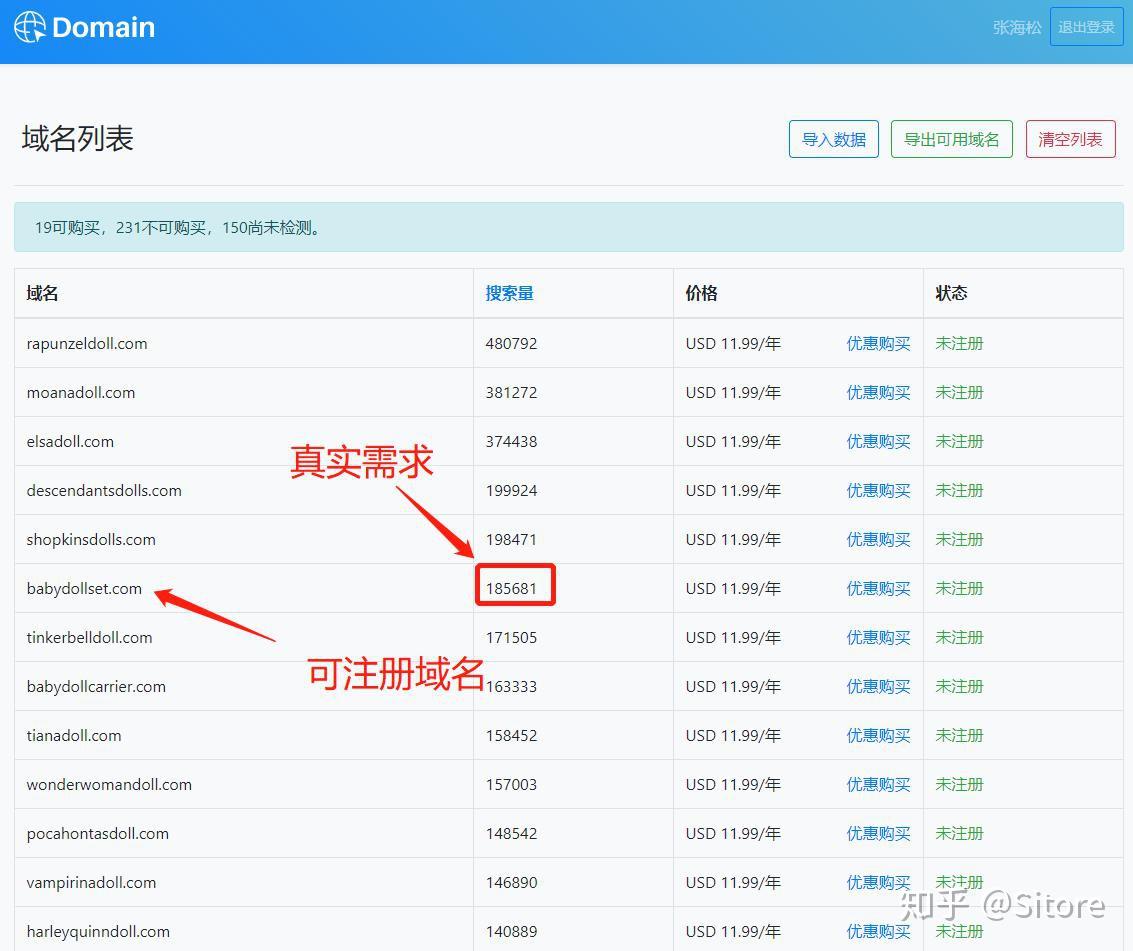1133x951 pixels.
Task: Click the price USD 11.99/年 for moanadoll.com
Action: 733,392
